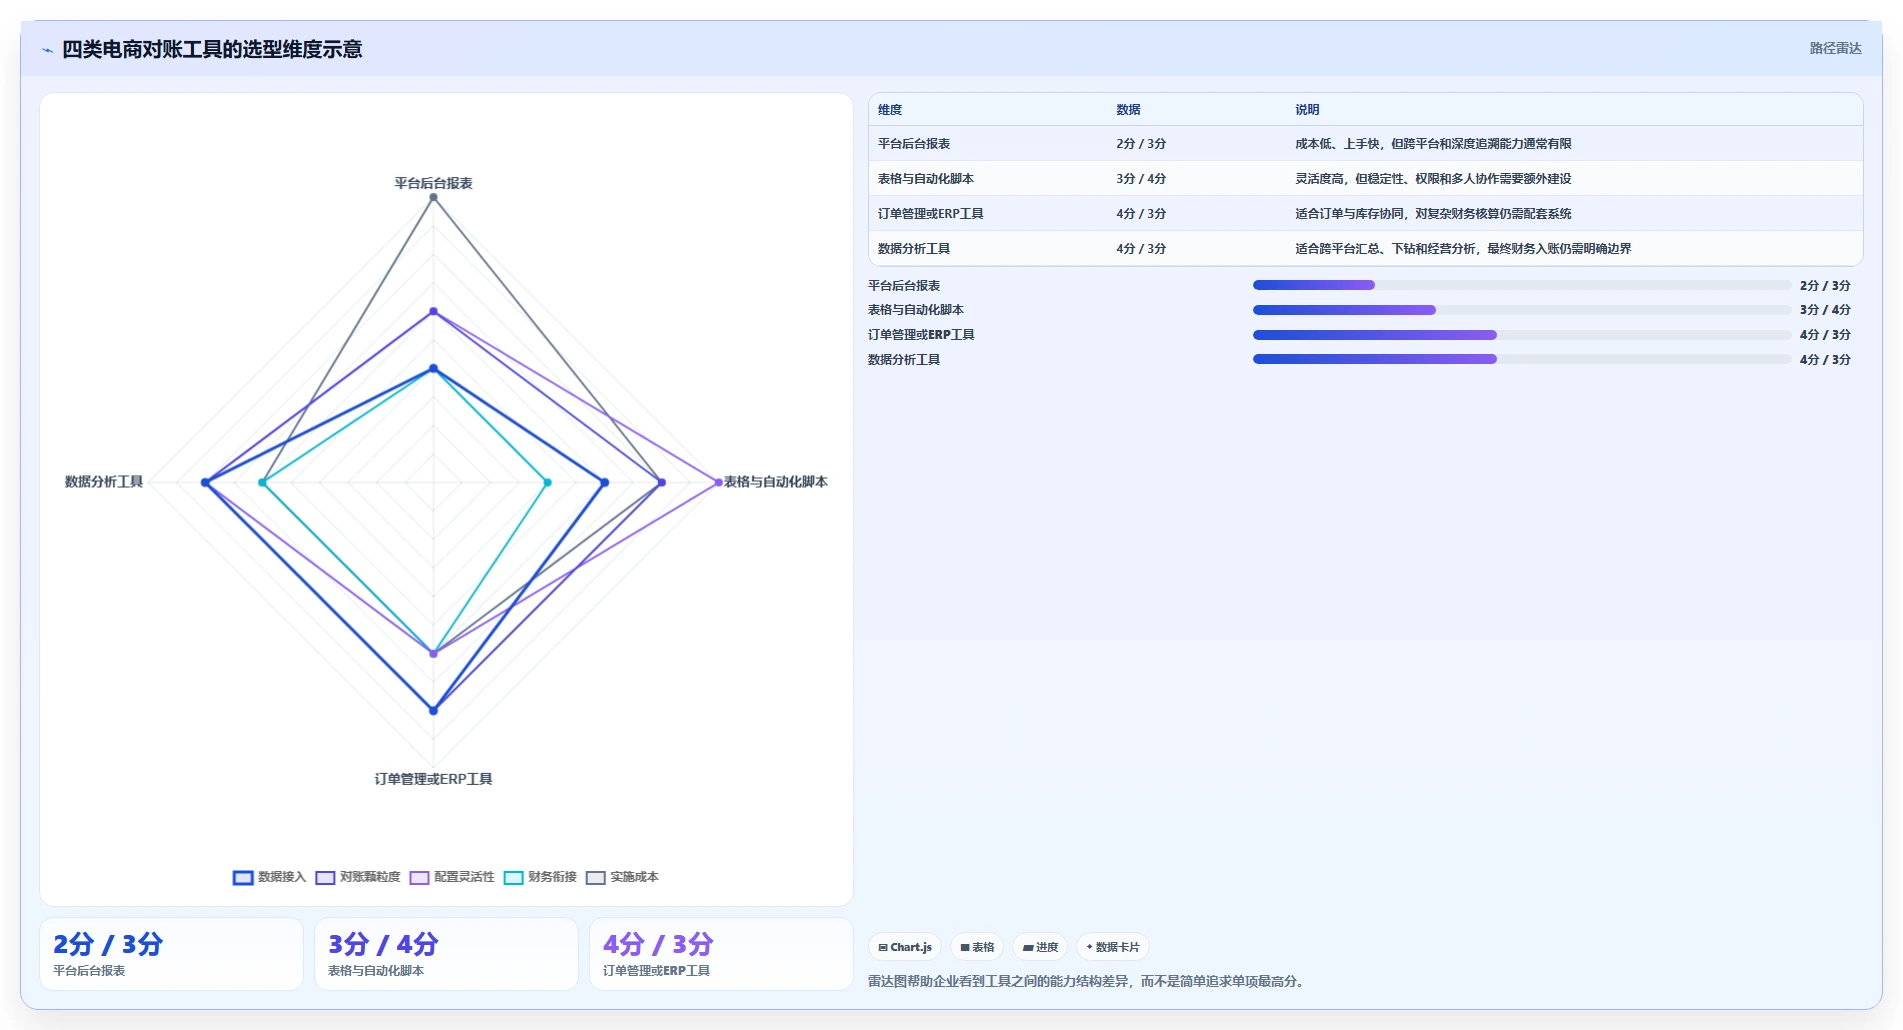Toggle the 实施成本 legend swatch
This screenshot has width=1903, height=1030.
(596, 878)
